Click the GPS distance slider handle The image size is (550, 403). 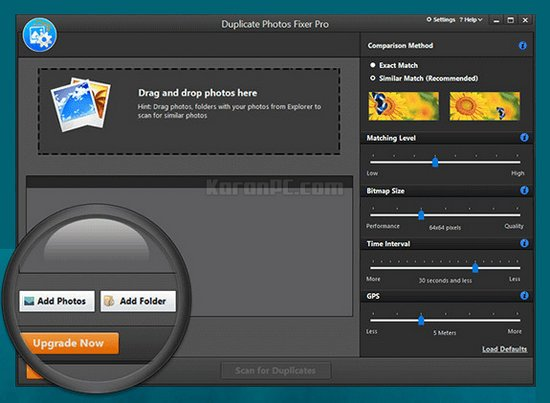tap(421, 320)
